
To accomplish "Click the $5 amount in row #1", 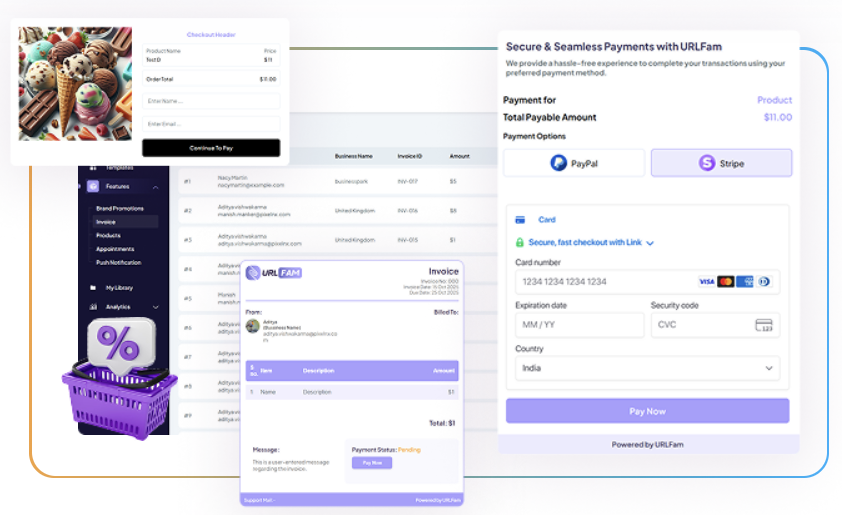I will point(453,182).
